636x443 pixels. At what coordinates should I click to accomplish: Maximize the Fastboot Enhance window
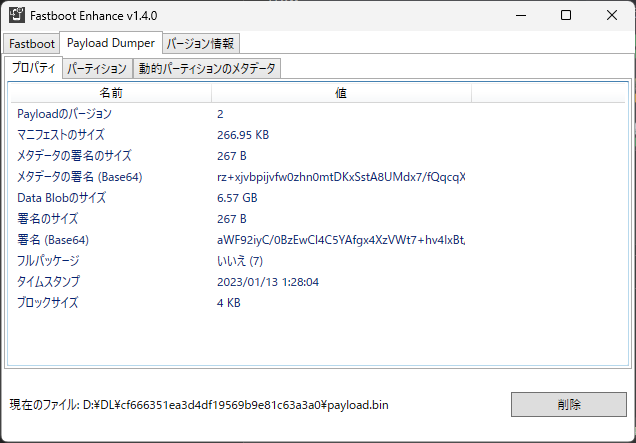click(566, 15)
